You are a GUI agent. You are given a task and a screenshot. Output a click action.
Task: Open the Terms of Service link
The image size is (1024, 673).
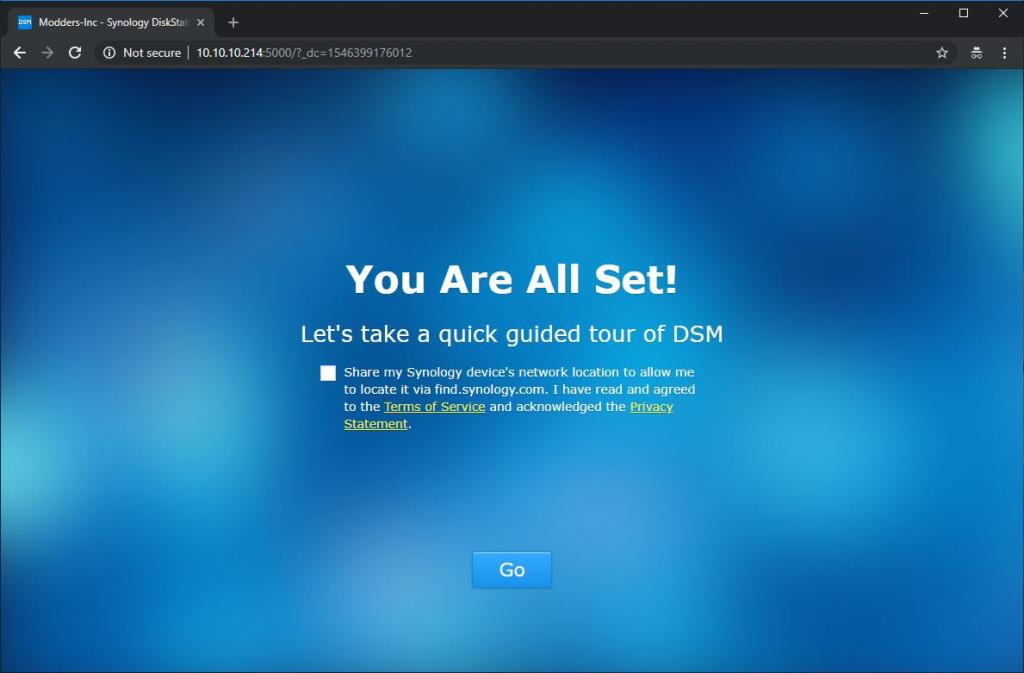pyautogui.click(x=434, y=407)
